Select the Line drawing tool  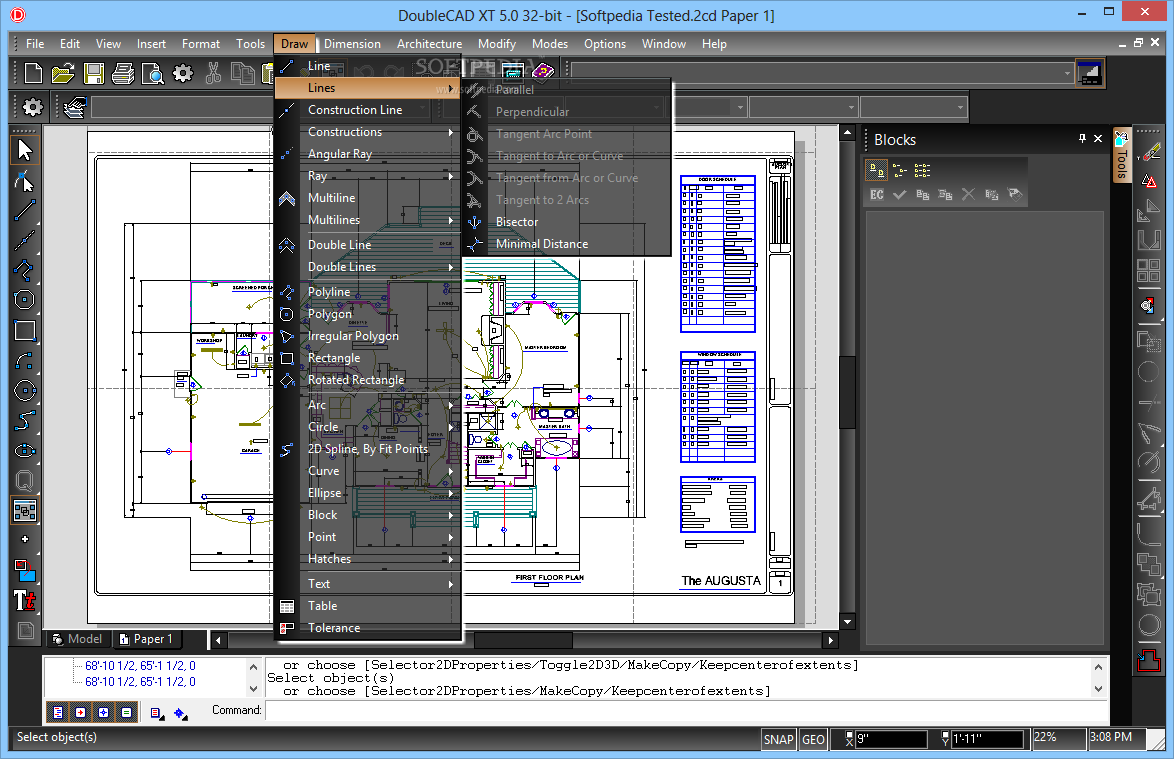[25, 210]
